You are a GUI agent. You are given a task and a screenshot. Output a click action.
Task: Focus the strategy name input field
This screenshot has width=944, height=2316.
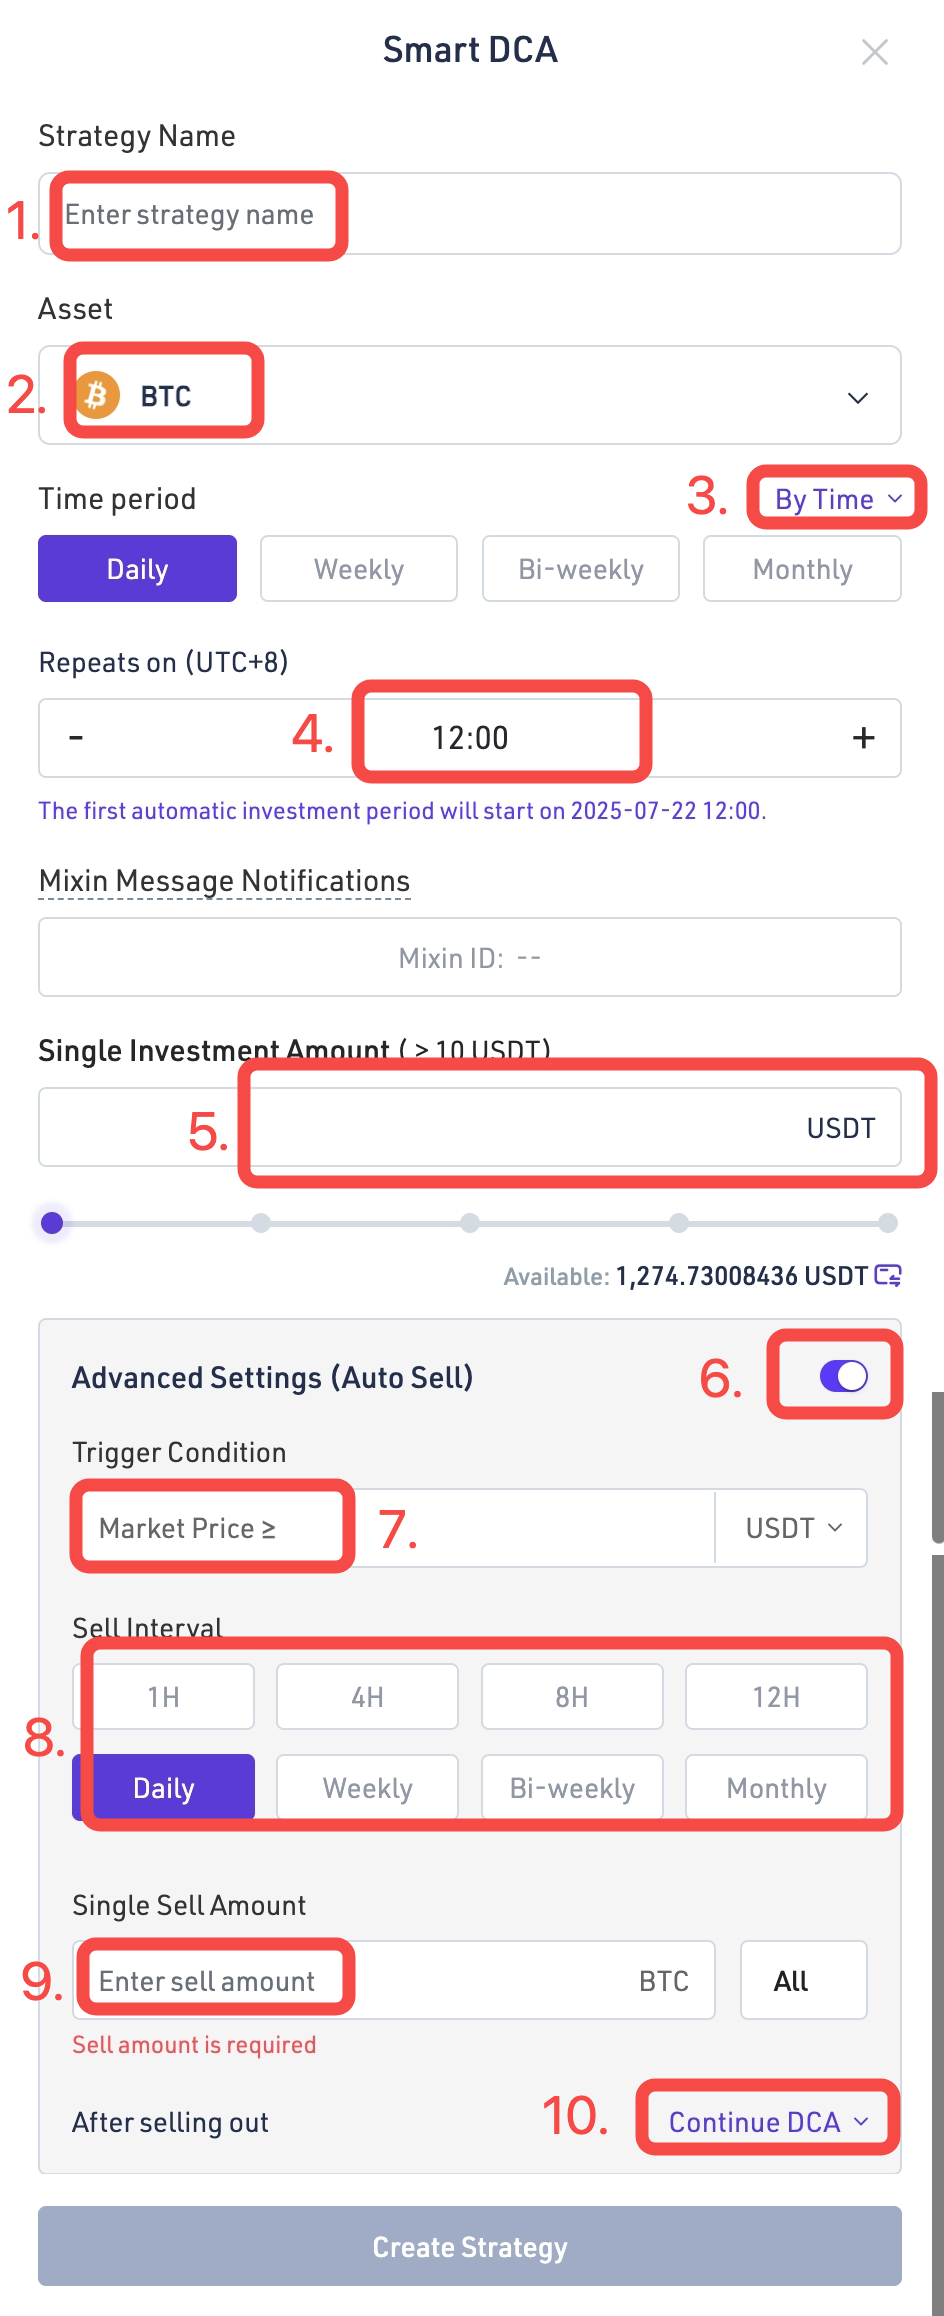pyautogui.click(x=470, y=214)
